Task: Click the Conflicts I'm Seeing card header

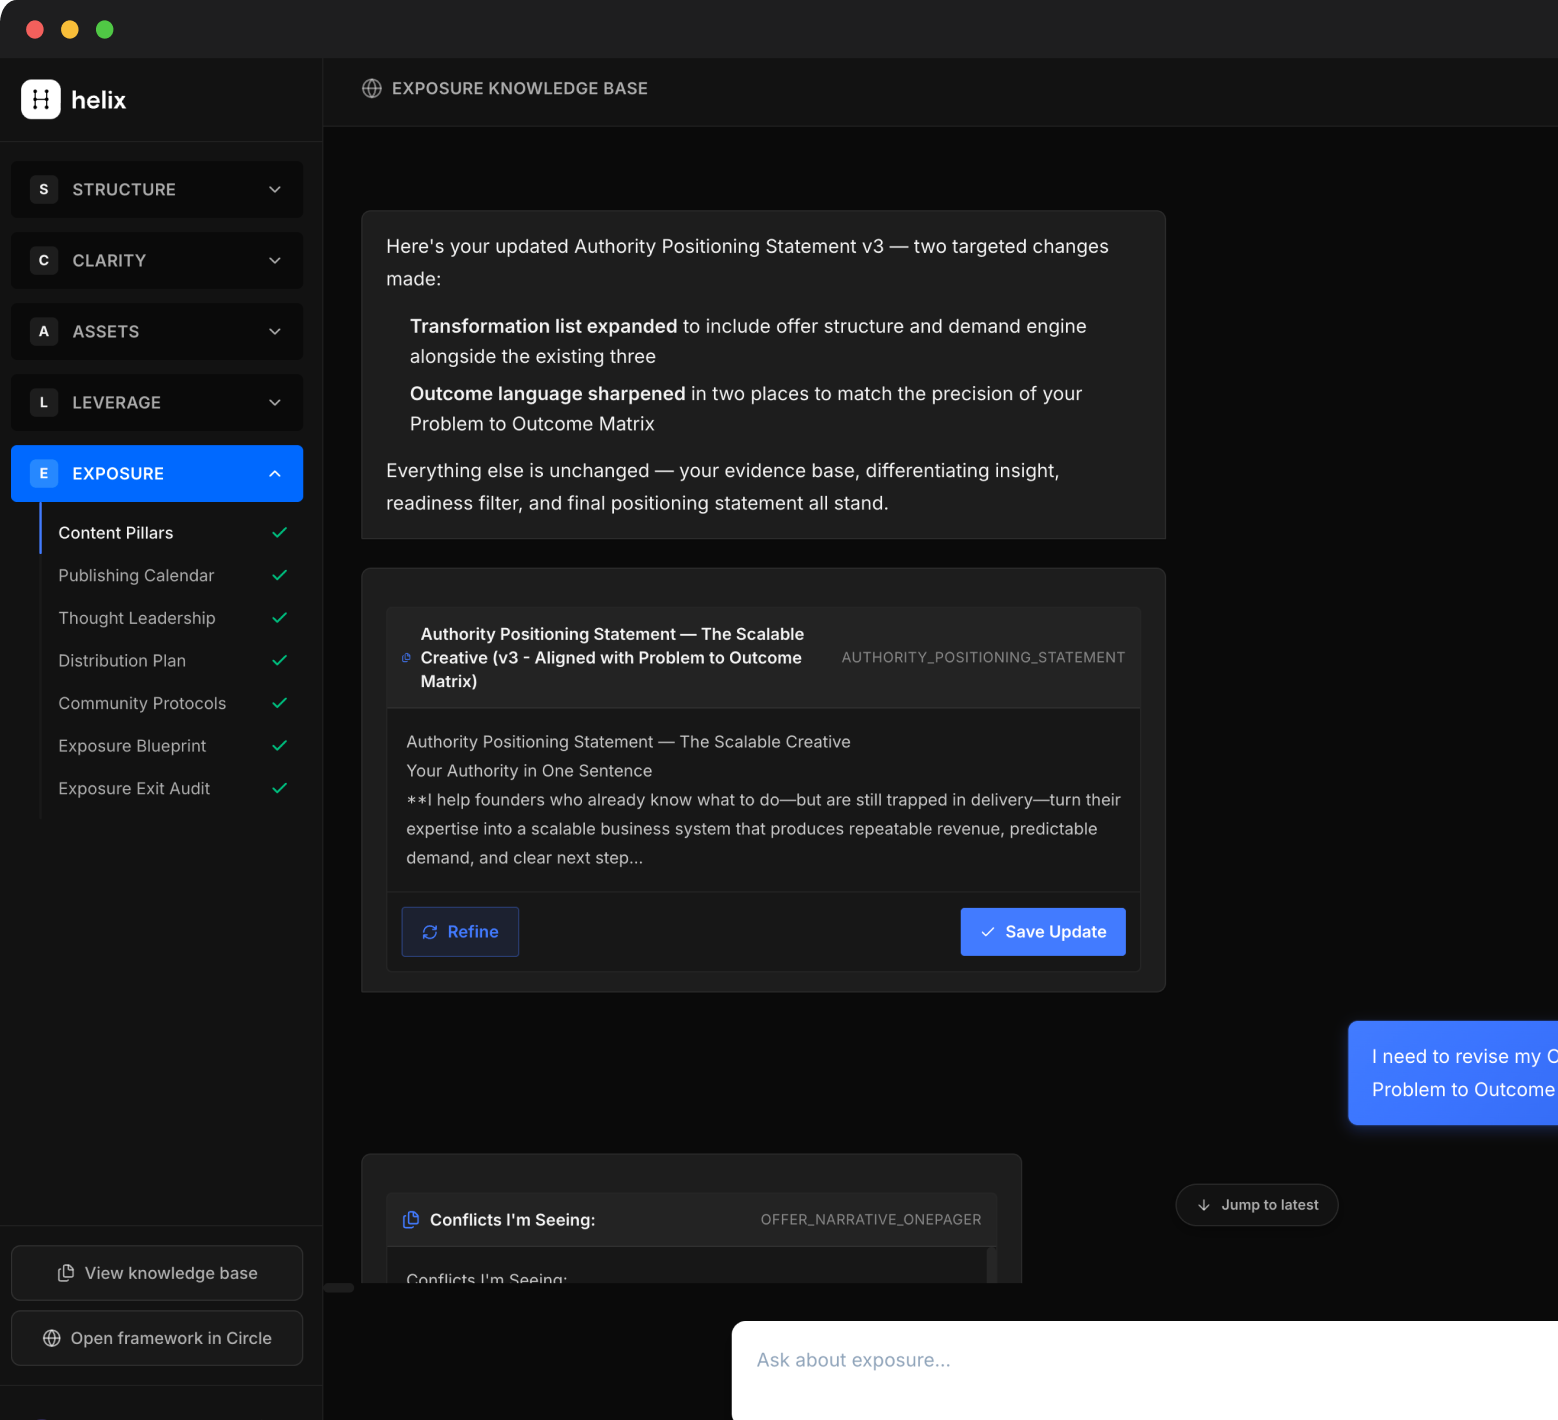Action: pos(692,1219)
